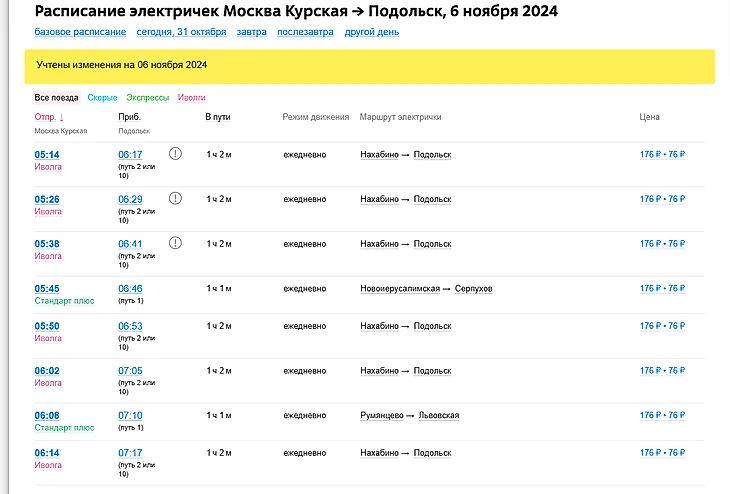Click the Маршрут электрички column header
730x494 pixels.
(x=400, y=117)
